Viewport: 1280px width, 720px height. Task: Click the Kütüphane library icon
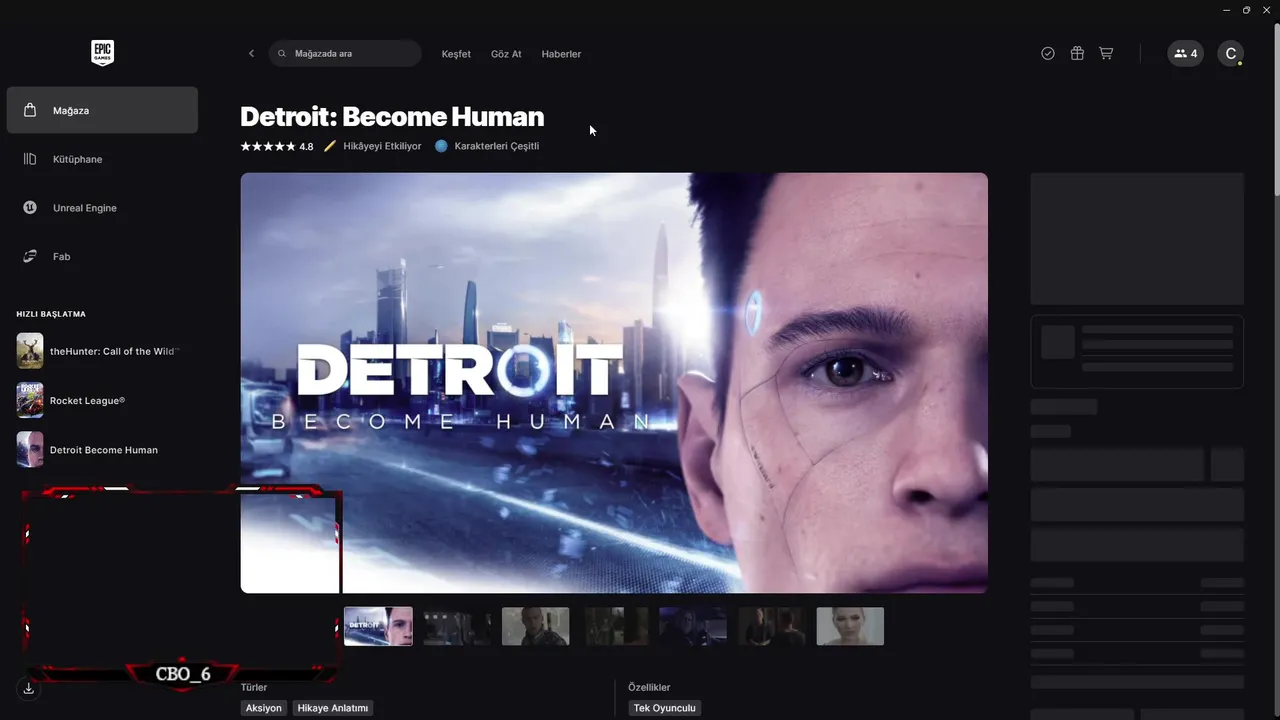tap(30, 159)
